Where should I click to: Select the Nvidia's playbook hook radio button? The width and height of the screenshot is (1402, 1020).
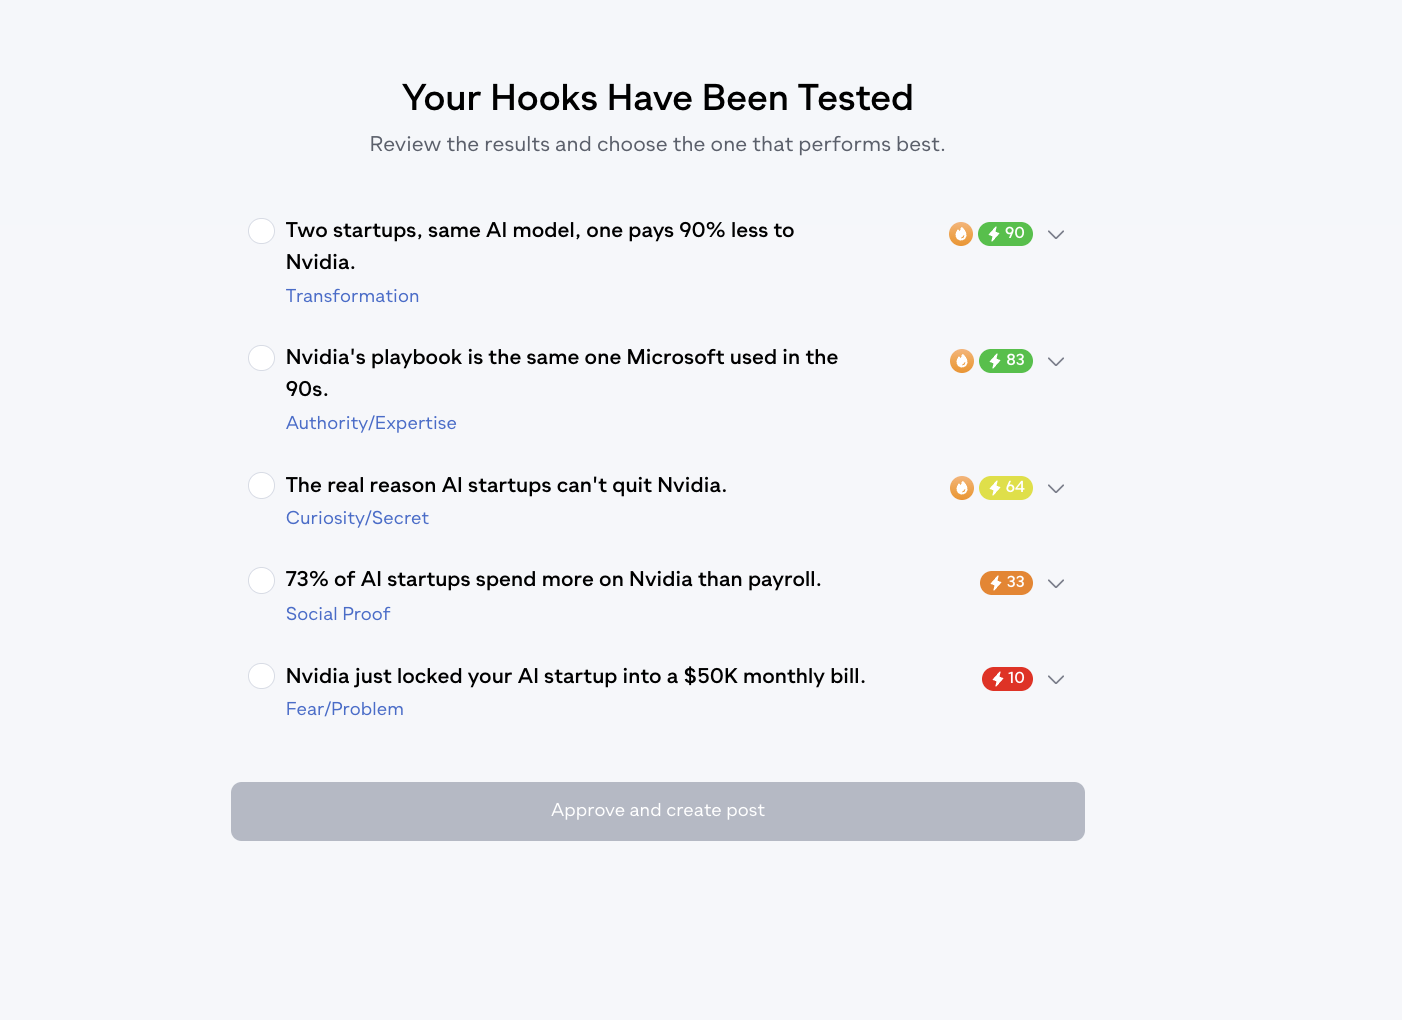261,358
